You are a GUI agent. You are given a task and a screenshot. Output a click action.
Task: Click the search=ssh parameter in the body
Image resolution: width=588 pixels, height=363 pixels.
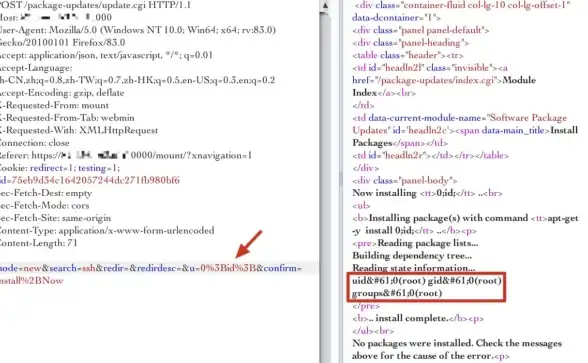pos(72,268)
